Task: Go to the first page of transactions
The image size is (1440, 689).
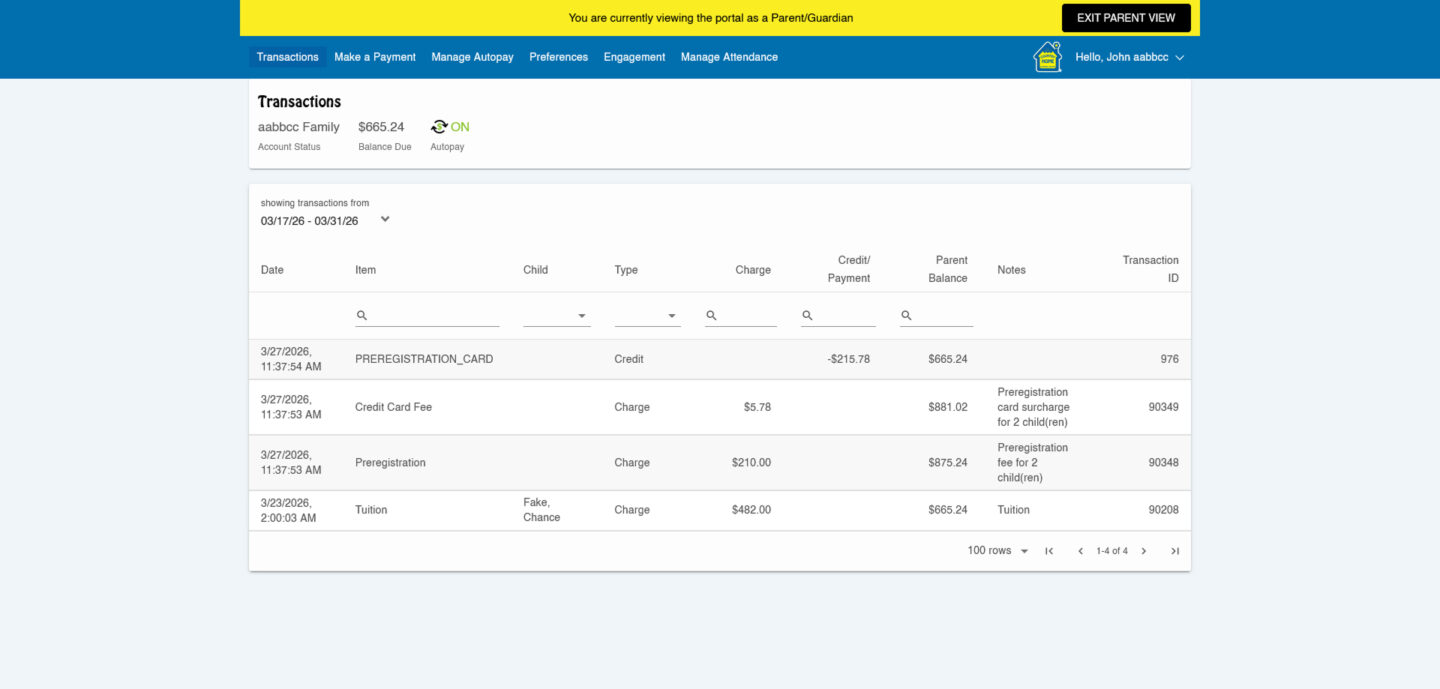Action: click(1049, 551)
